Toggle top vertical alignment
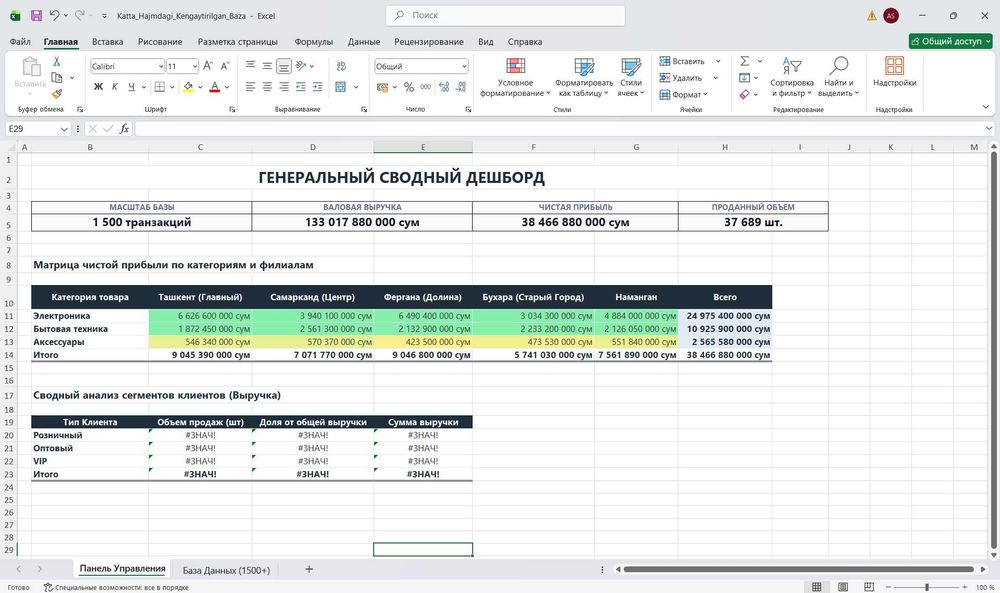1000x593 pixels. coord(251,66)
